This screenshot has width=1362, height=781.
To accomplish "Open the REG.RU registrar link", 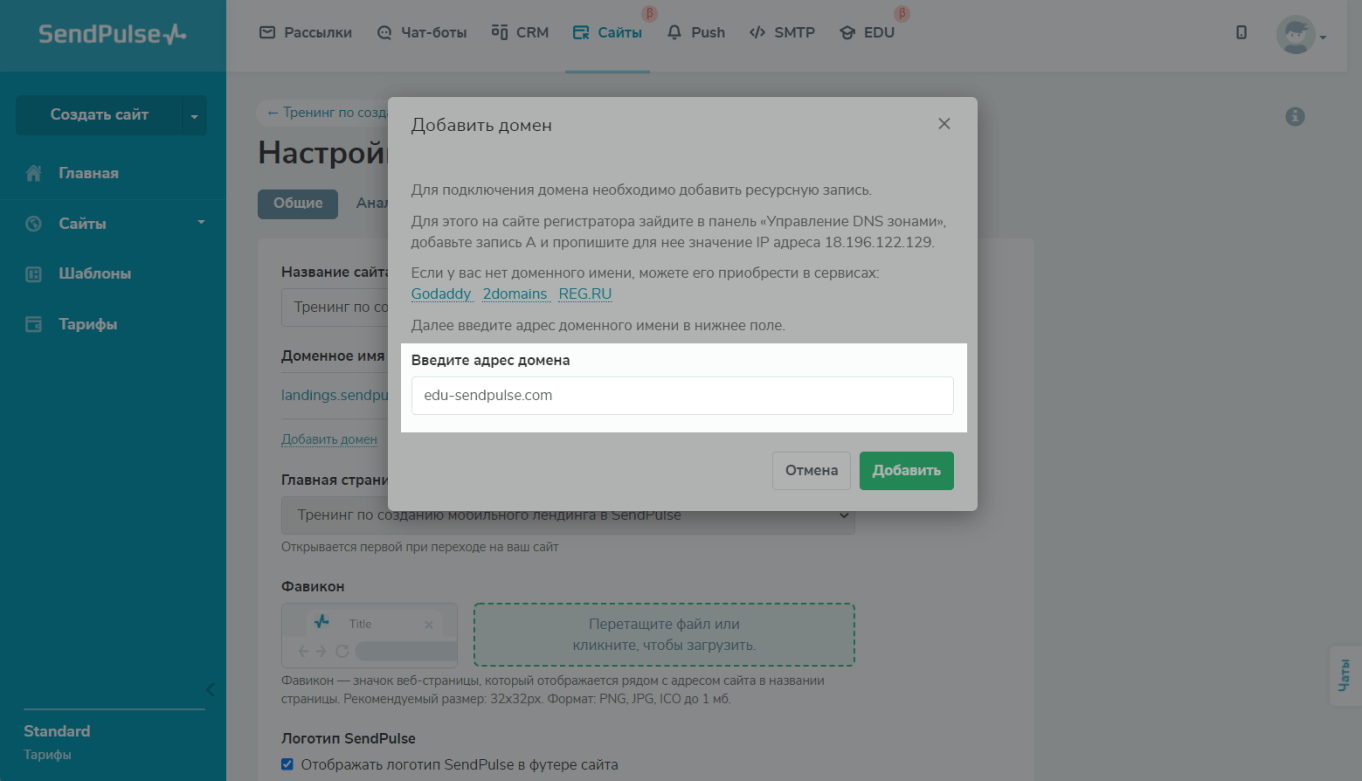I will [585, 294].
